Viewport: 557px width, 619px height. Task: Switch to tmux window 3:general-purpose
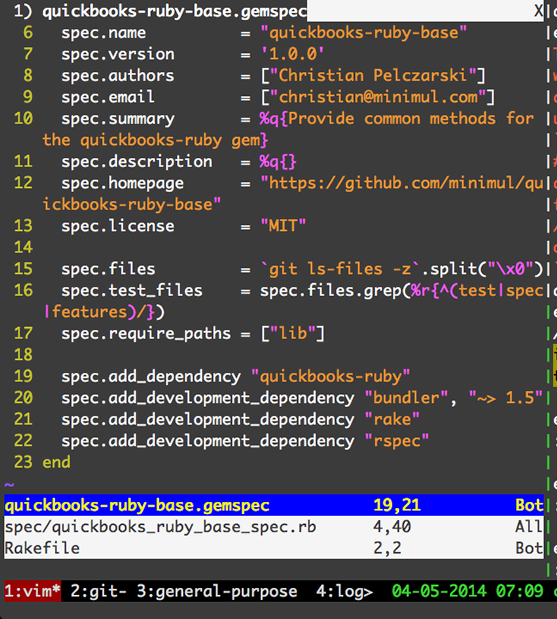click(217, 591)
